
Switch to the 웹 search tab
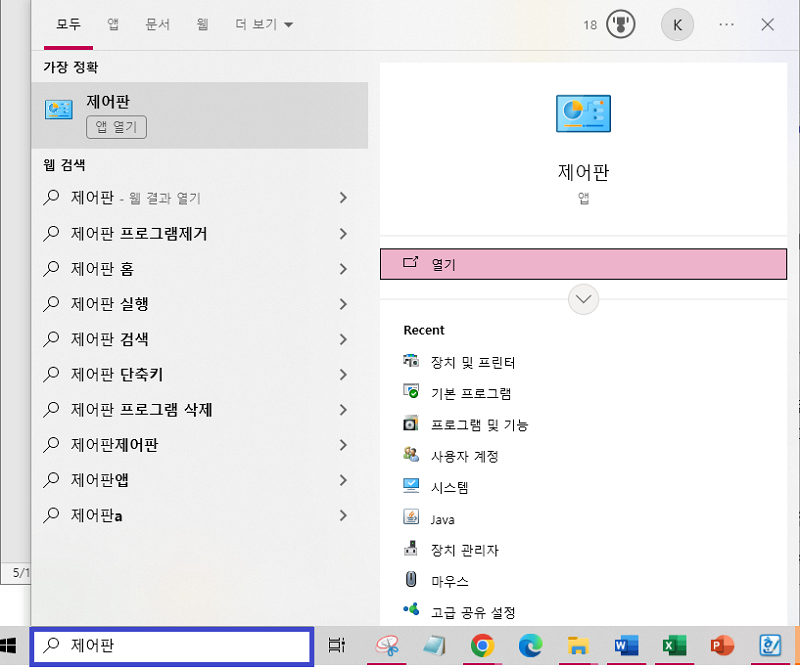click(x=203, y=25)
